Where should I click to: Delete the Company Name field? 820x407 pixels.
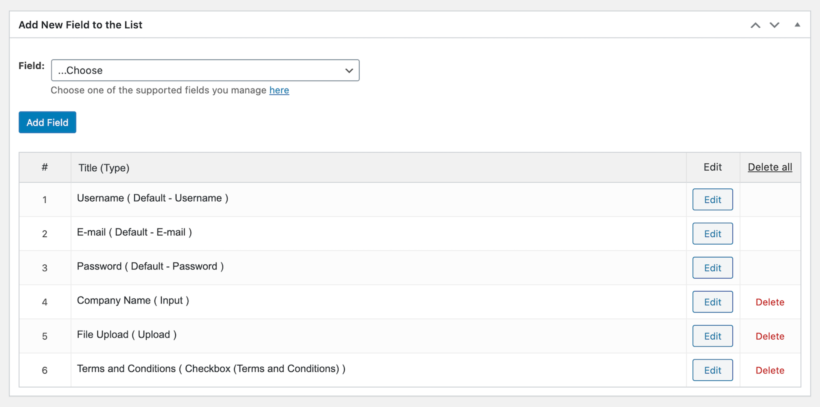770,302
